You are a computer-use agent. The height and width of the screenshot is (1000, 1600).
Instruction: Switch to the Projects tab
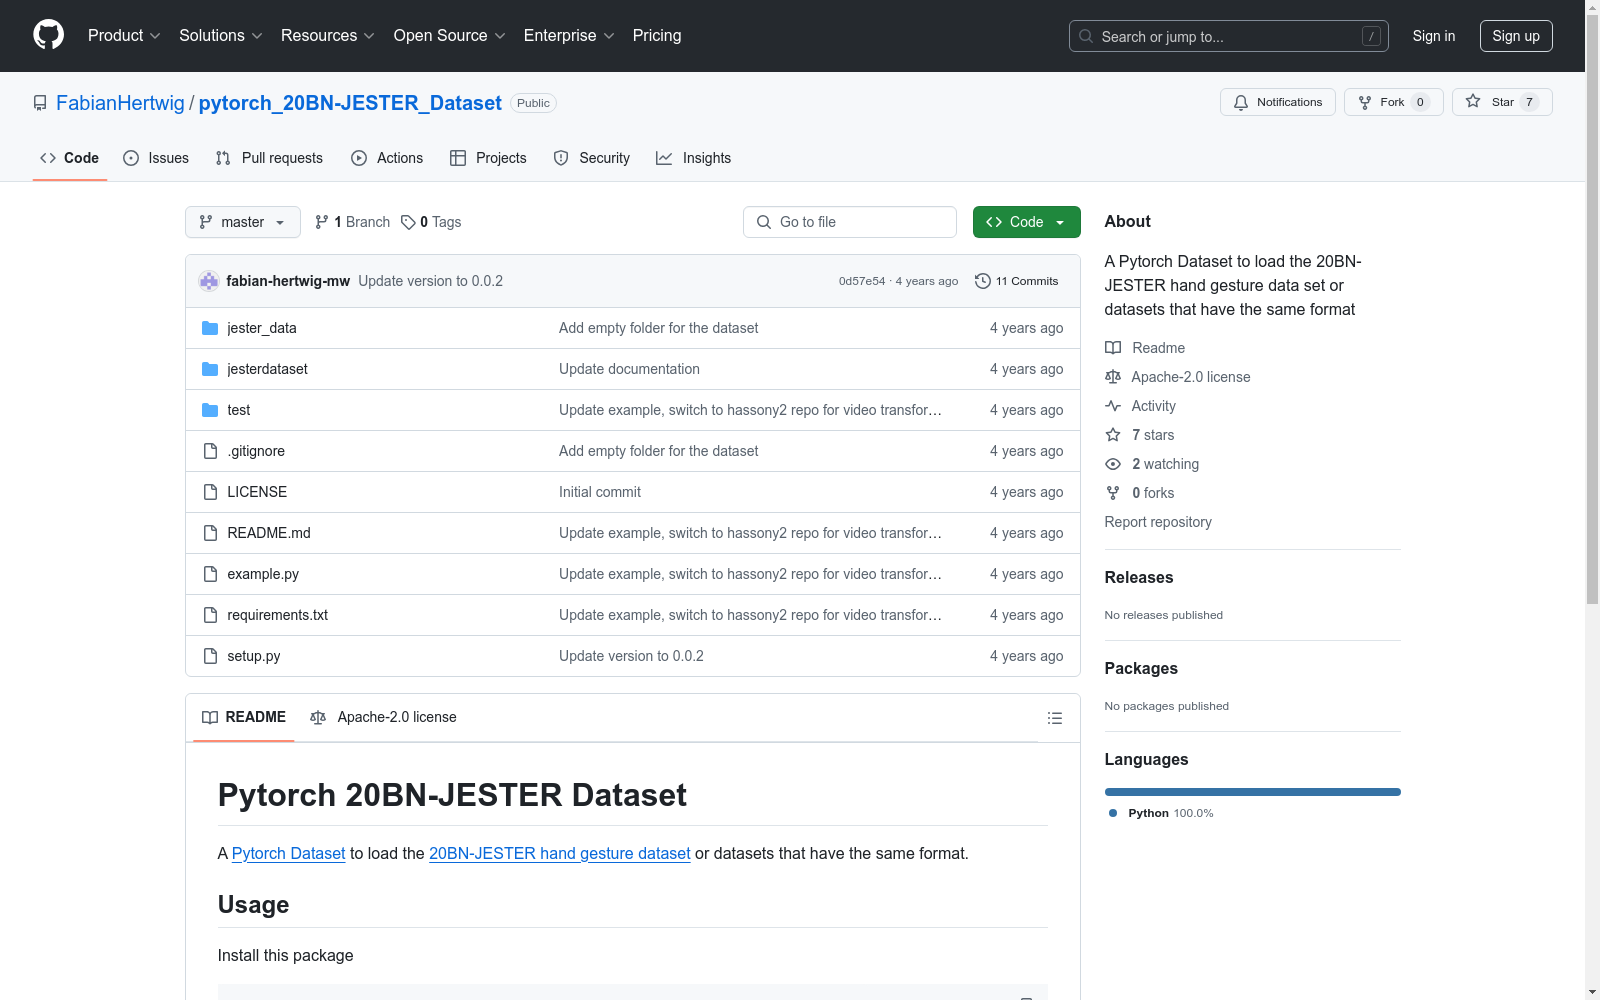[x=488, y=158]
